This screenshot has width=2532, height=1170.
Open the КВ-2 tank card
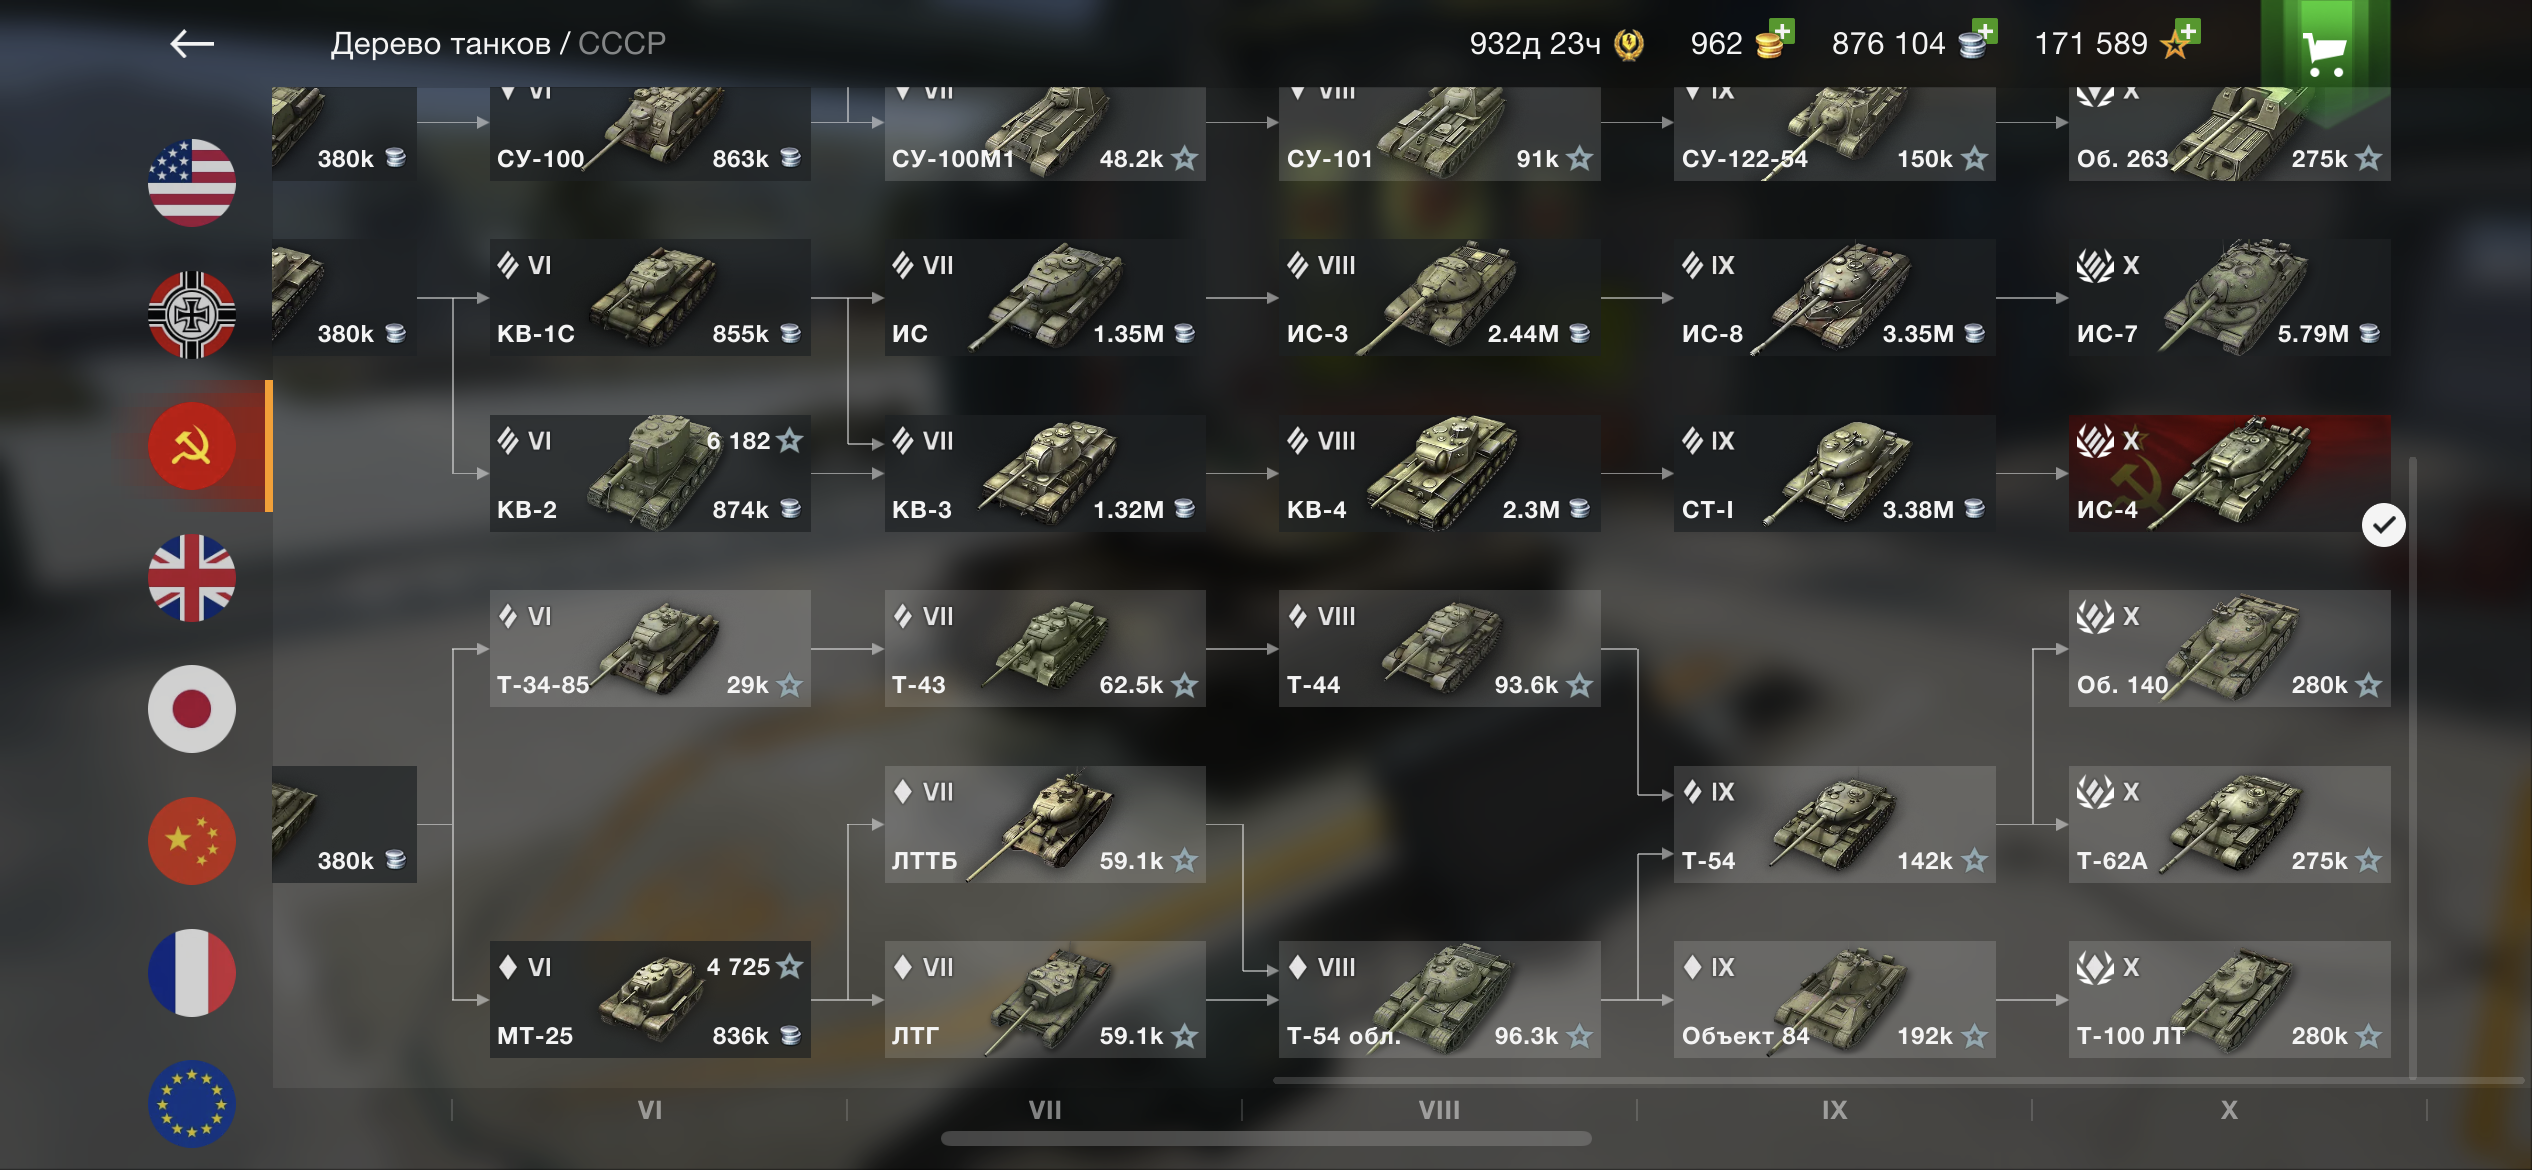(x=650, y=473)
